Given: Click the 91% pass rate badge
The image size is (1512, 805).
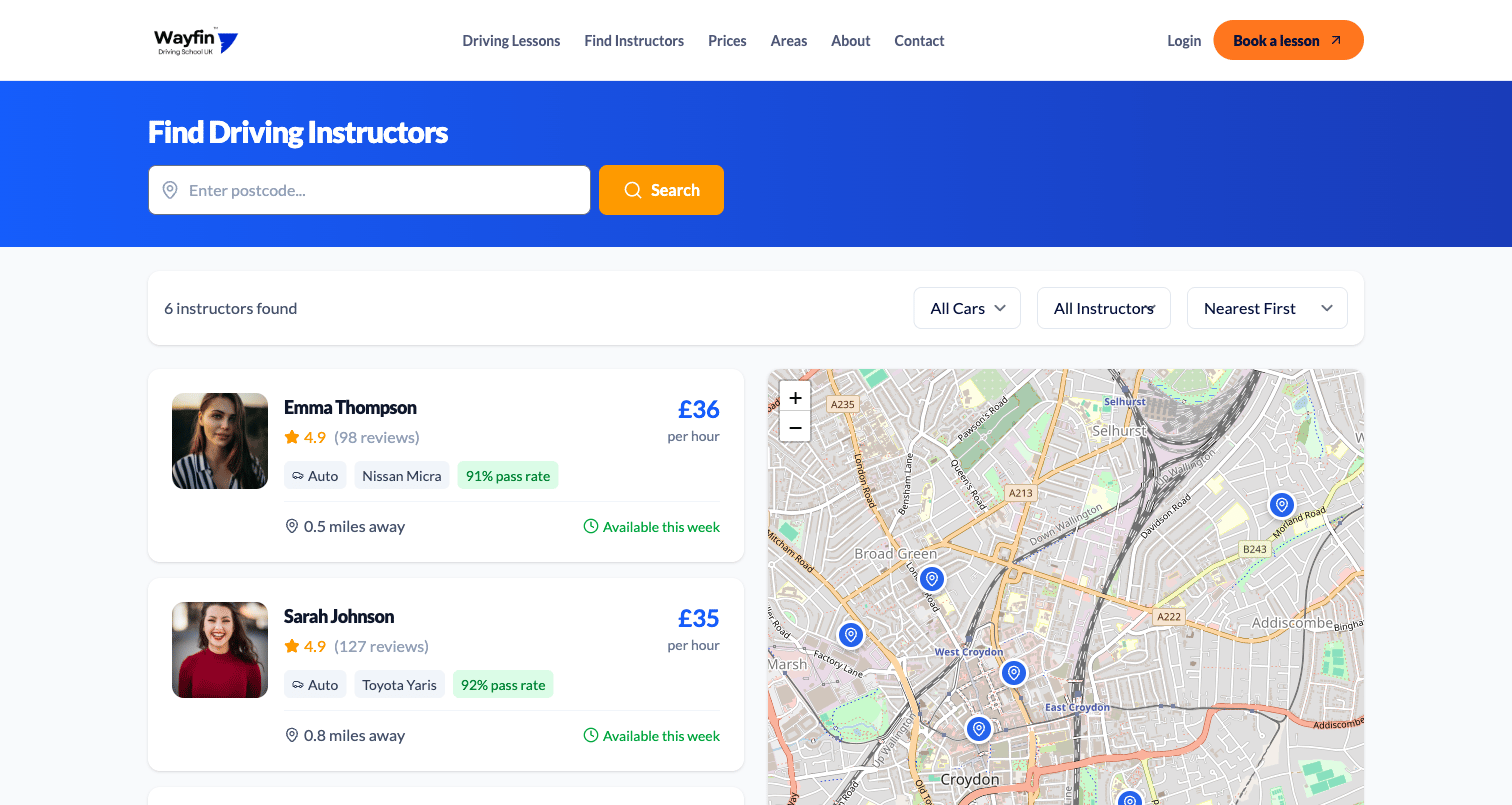Looking at the screenshot, I should pyautogui.click(x=508, y=476).
